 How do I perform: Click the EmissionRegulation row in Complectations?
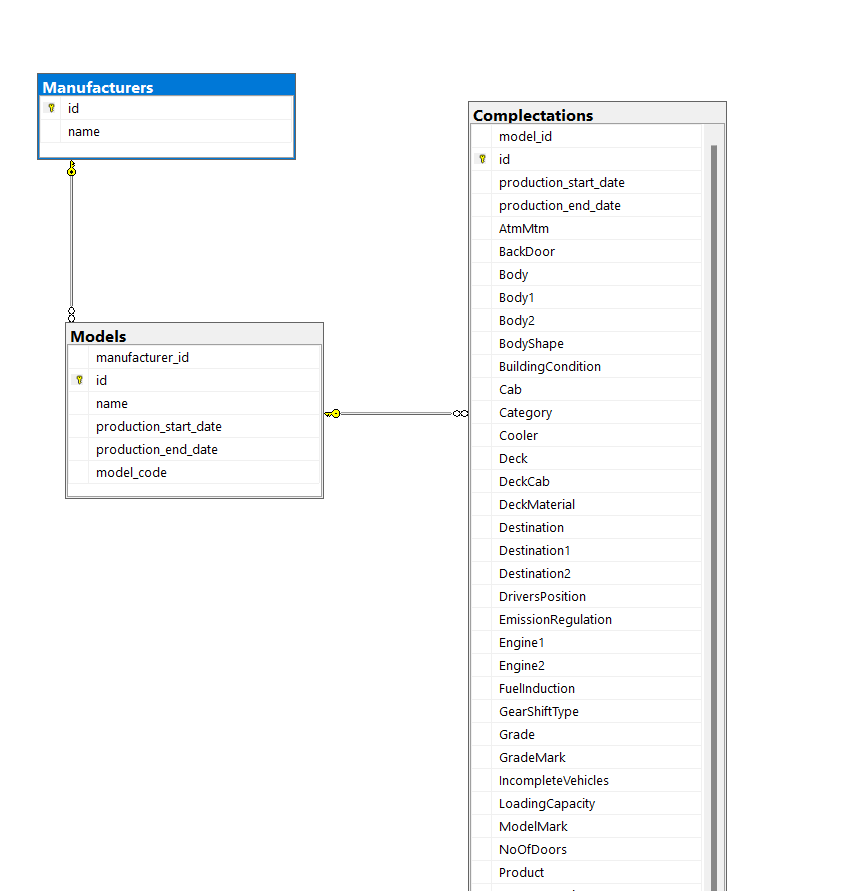tap(555, 619)
